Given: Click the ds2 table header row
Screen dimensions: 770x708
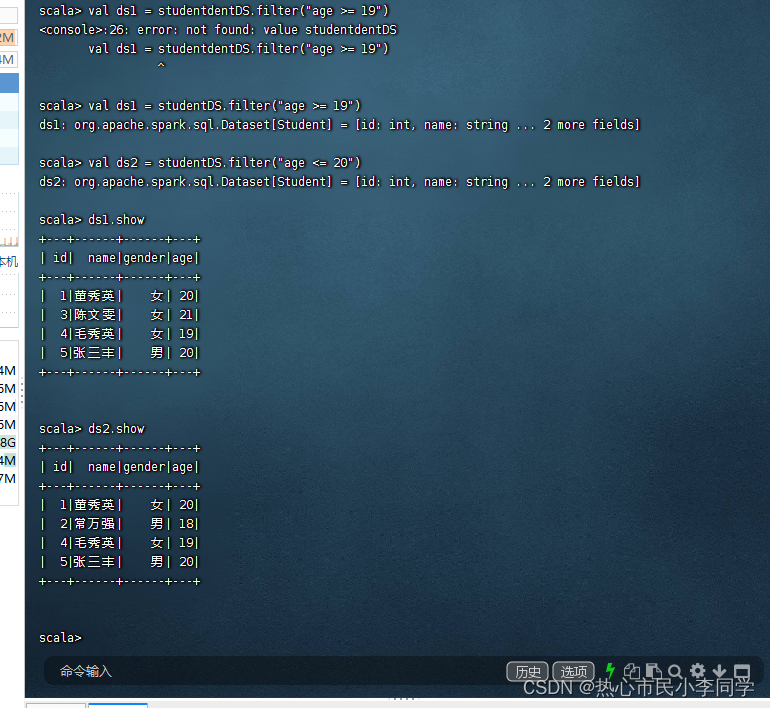Looking at the screenshot, I should (x=120, y=467).
